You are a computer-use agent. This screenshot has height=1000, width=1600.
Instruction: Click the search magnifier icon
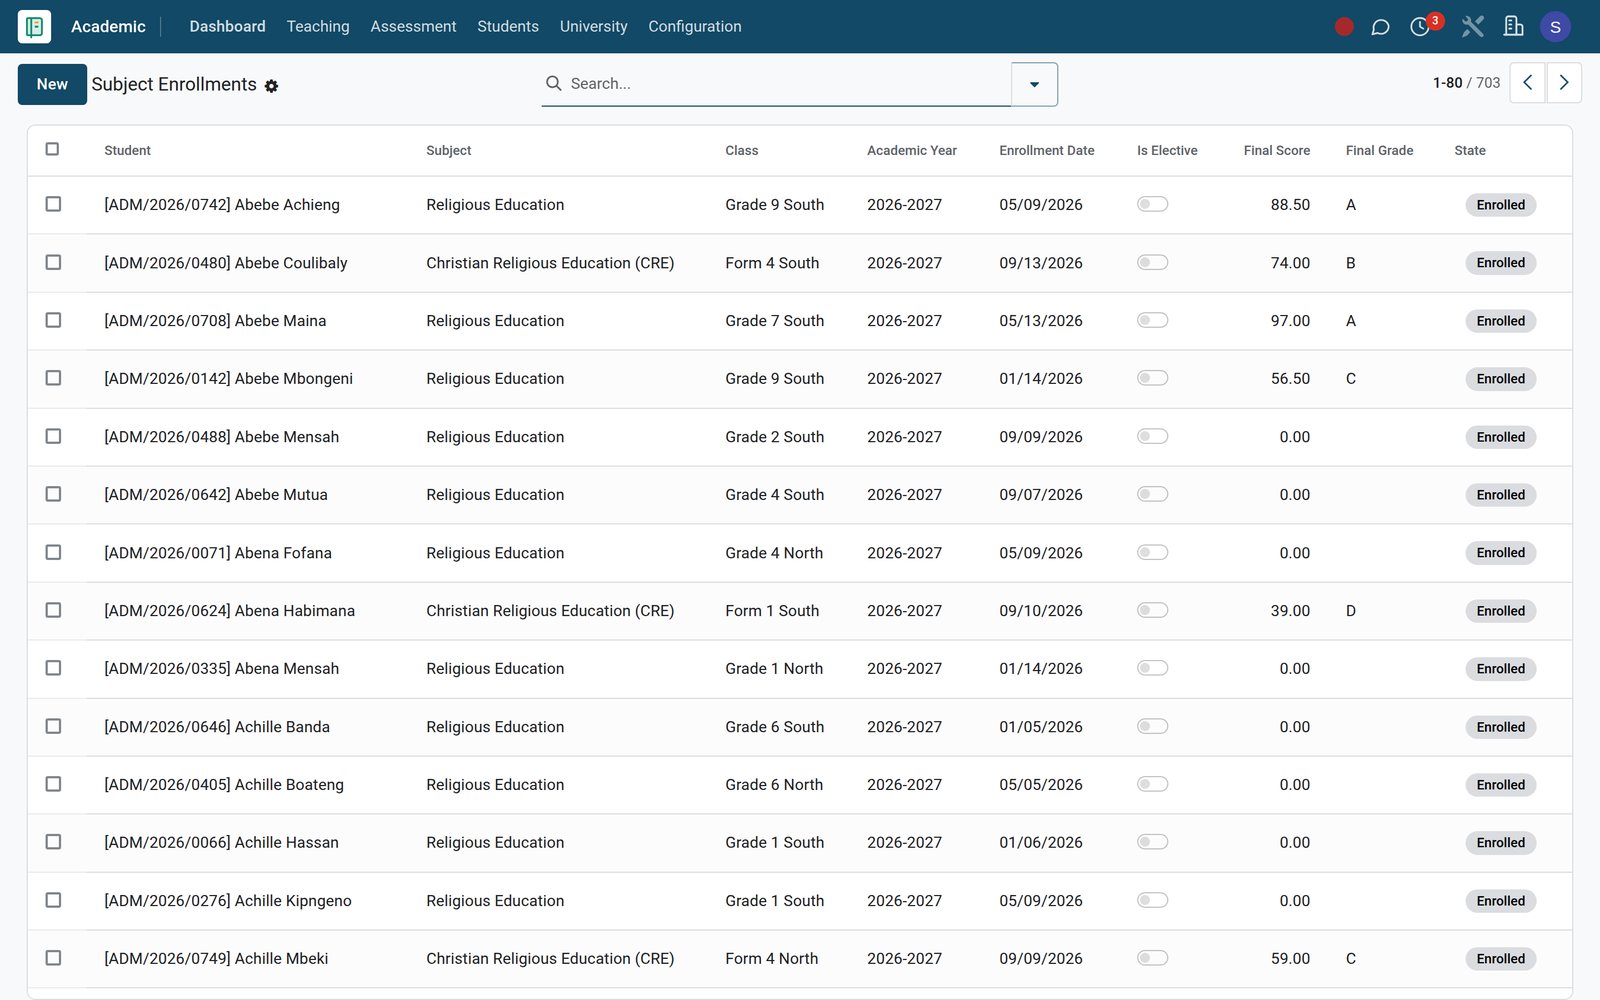coord(553,84)
